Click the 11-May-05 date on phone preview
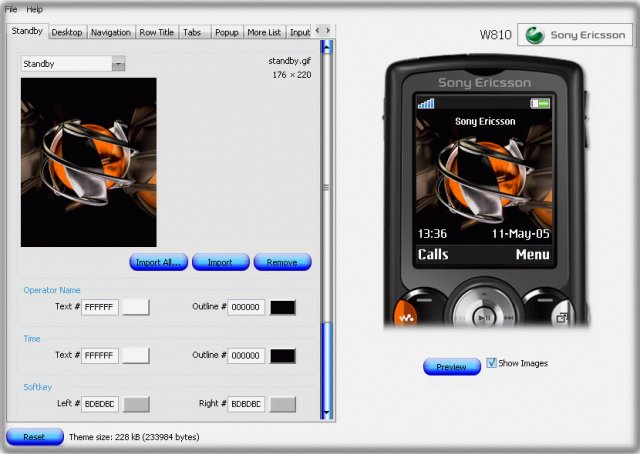 (520, 234)
